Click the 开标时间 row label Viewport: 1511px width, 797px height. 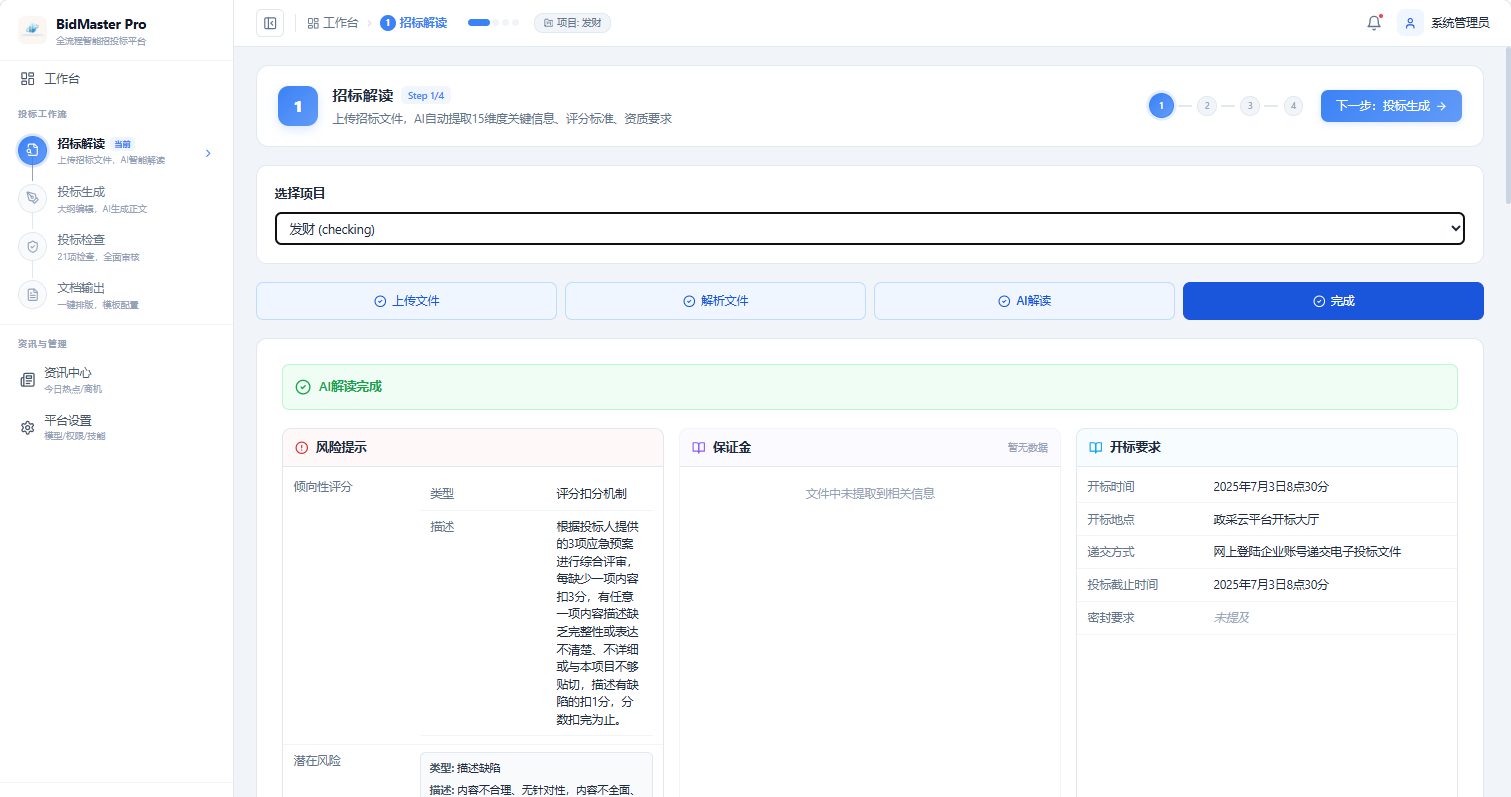point(1111,487)
